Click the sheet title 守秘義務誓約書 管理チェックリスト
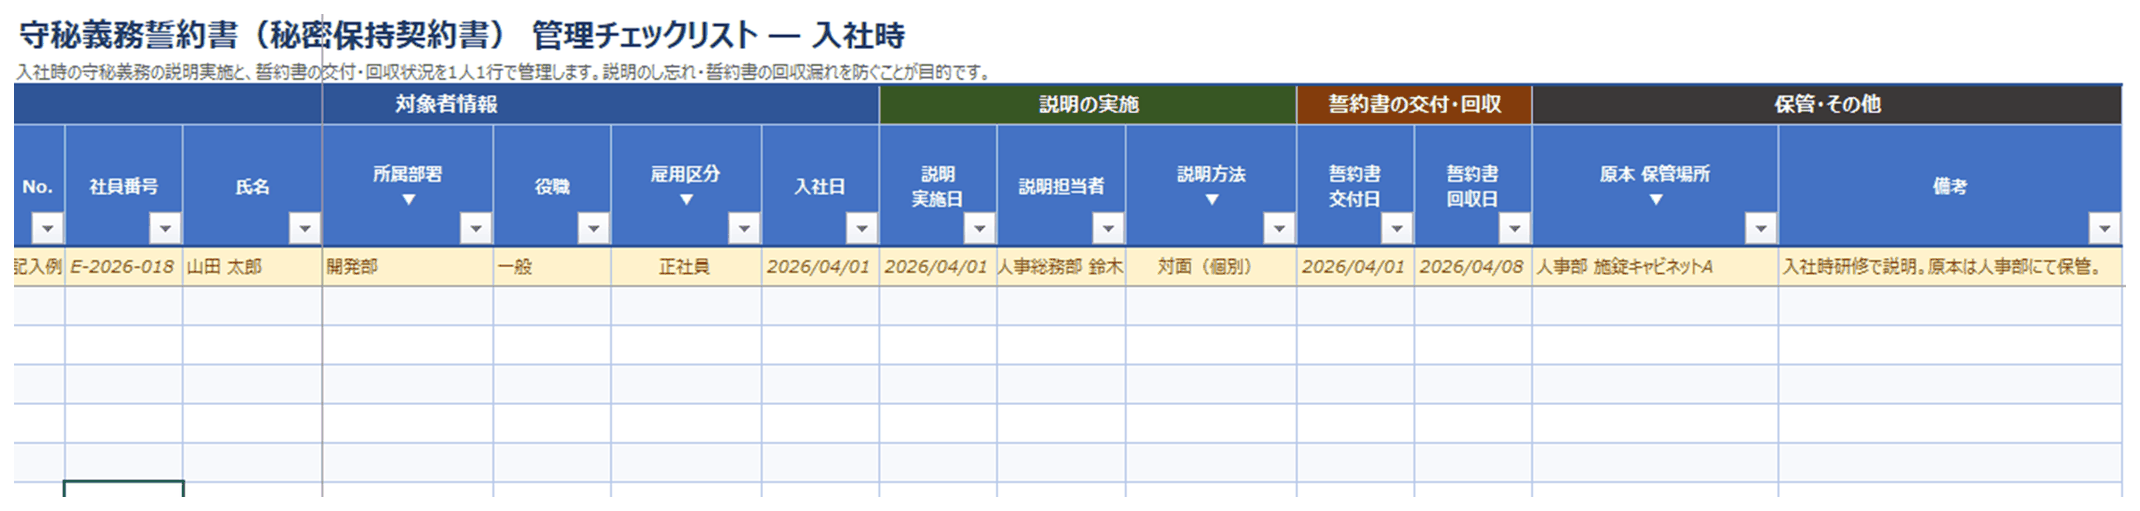The height and width of the screenshot is (511, 2140). click(462, 36)
